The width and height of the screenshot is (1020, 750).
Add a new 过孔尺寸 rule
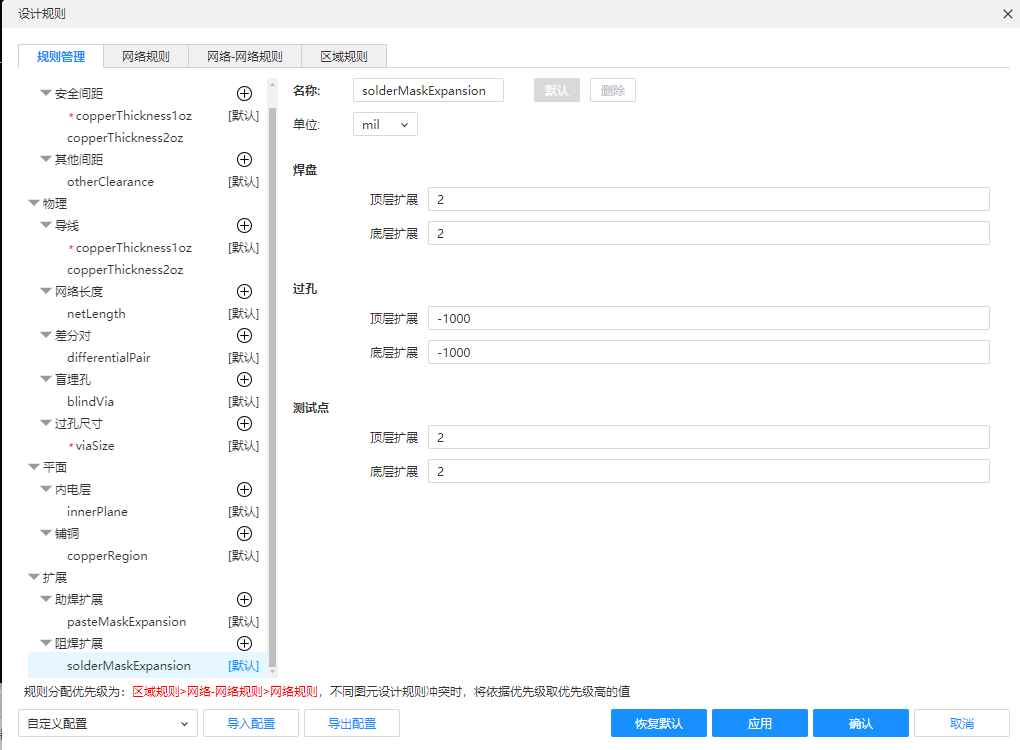tap(244, 423)
